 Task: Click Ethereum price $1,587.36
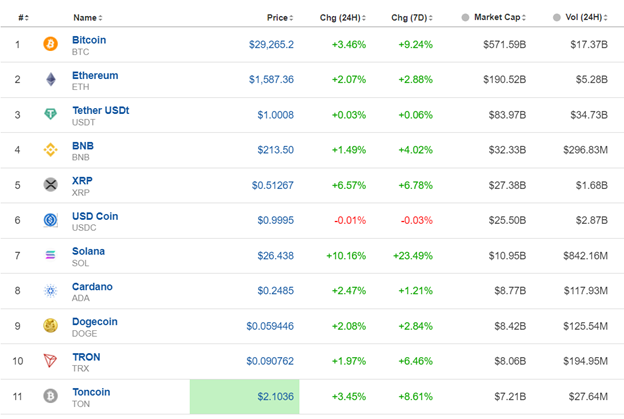(271, 79)
